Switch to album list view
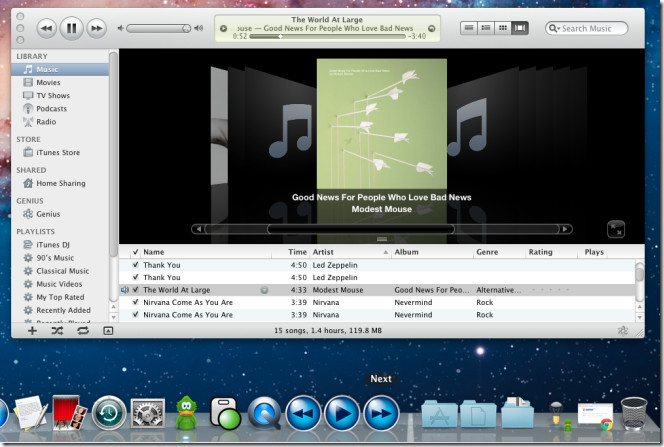664x447 pixels. coord(486,28)
